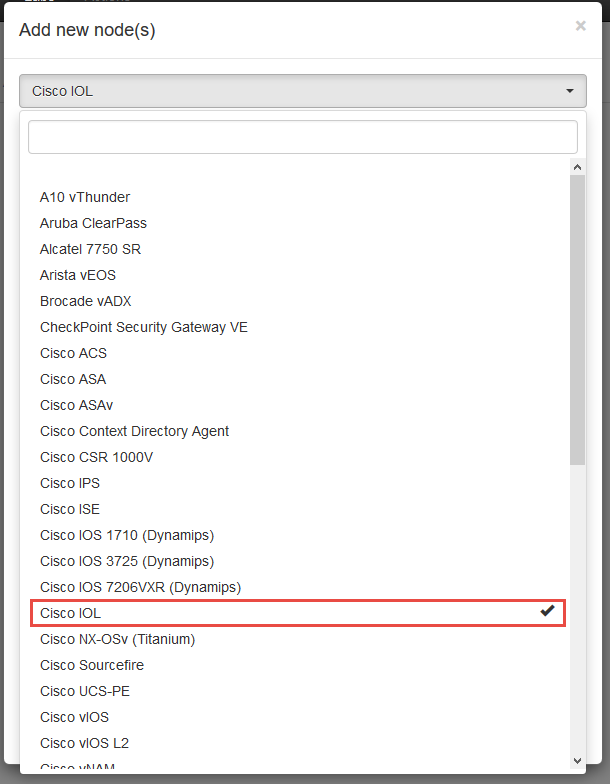Click the dropdown list scrollbar thumb

coord(578,320)
